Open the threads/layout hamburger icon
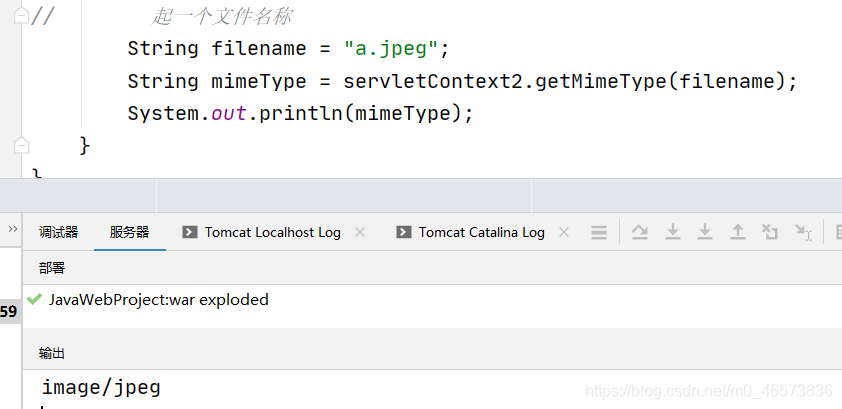 [599, 232]
